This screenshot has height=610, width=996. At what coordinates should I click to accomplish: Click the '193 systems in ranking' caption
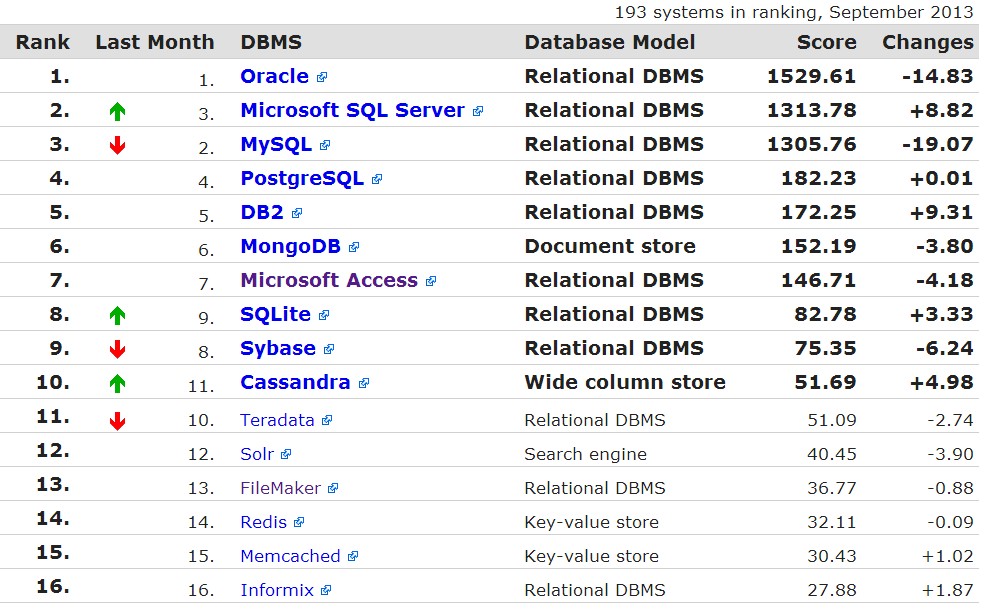tap(794, 12)
